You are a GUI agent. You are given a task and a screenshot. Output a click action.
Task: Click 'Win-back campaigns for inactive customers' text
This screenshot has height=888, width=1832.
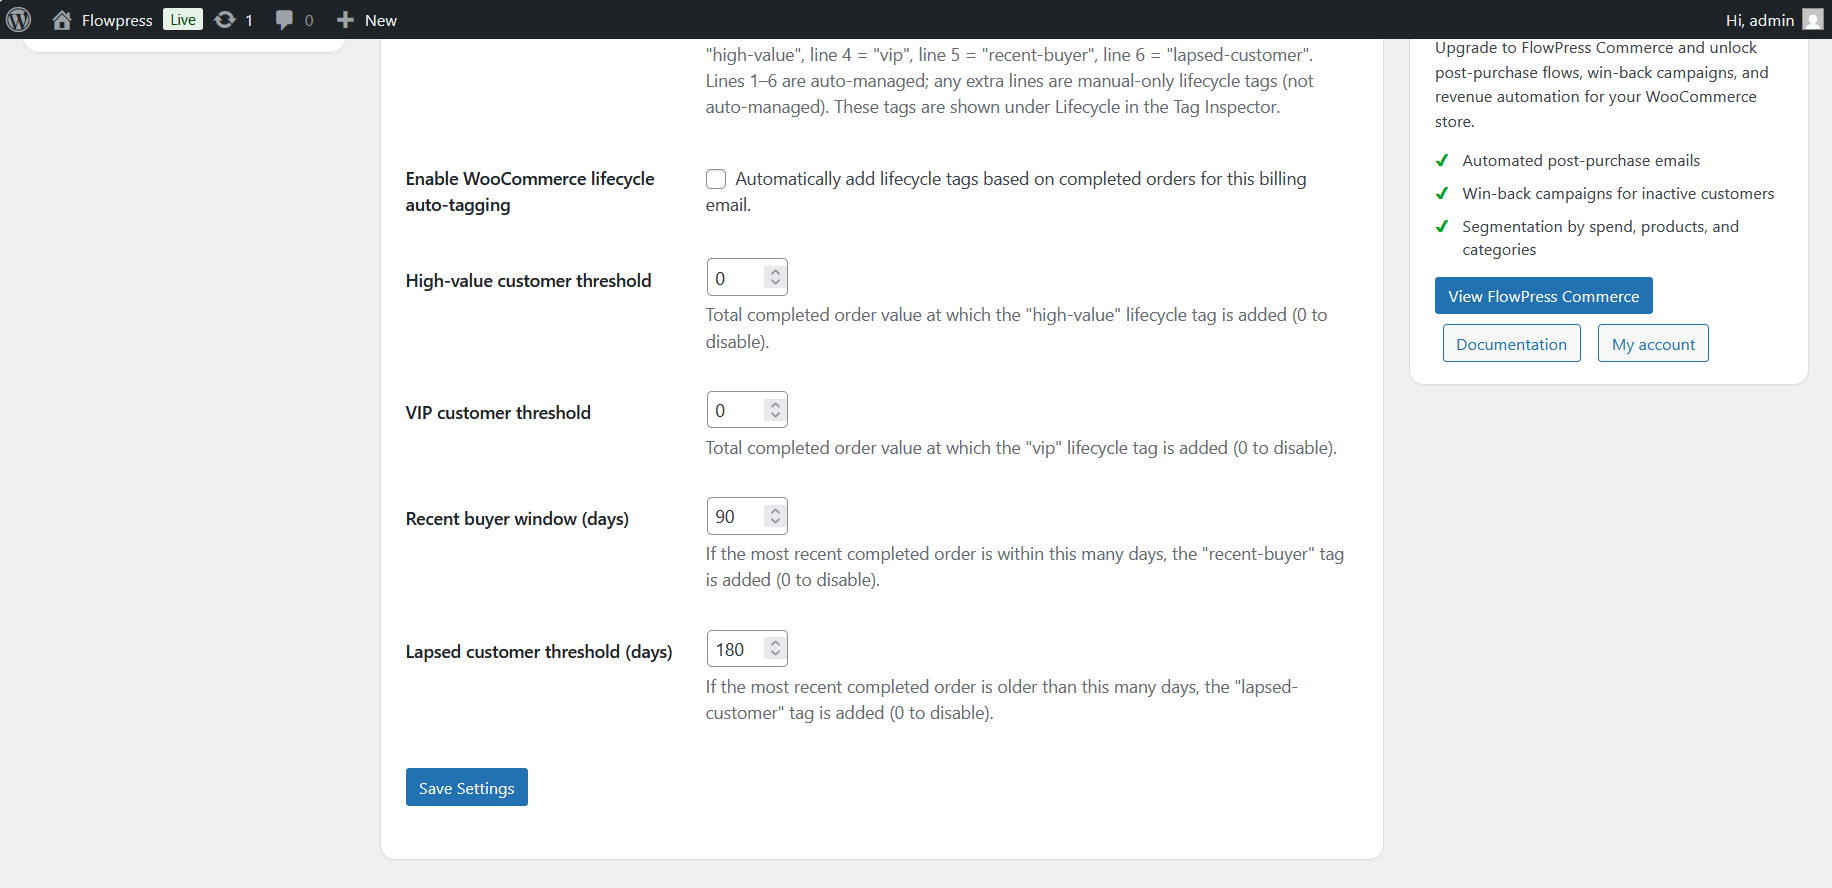click(1618, 194)
